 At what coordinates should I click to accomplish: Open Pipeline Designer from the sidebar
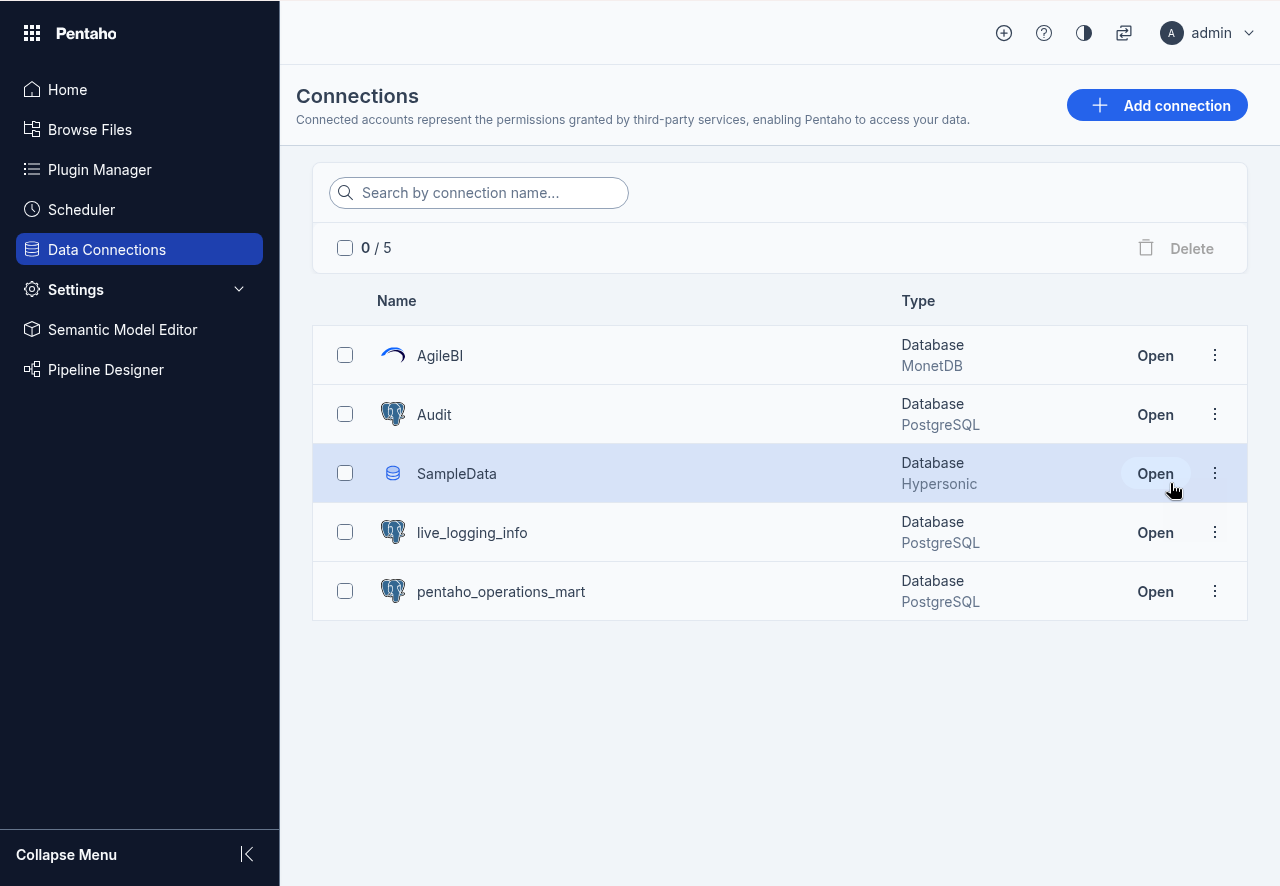coord(105,369)
